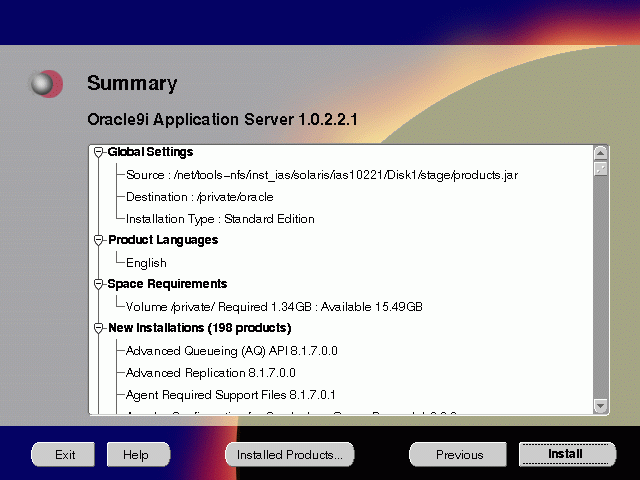
Task: Open Help for the installer
Action: tap(138, 454)
